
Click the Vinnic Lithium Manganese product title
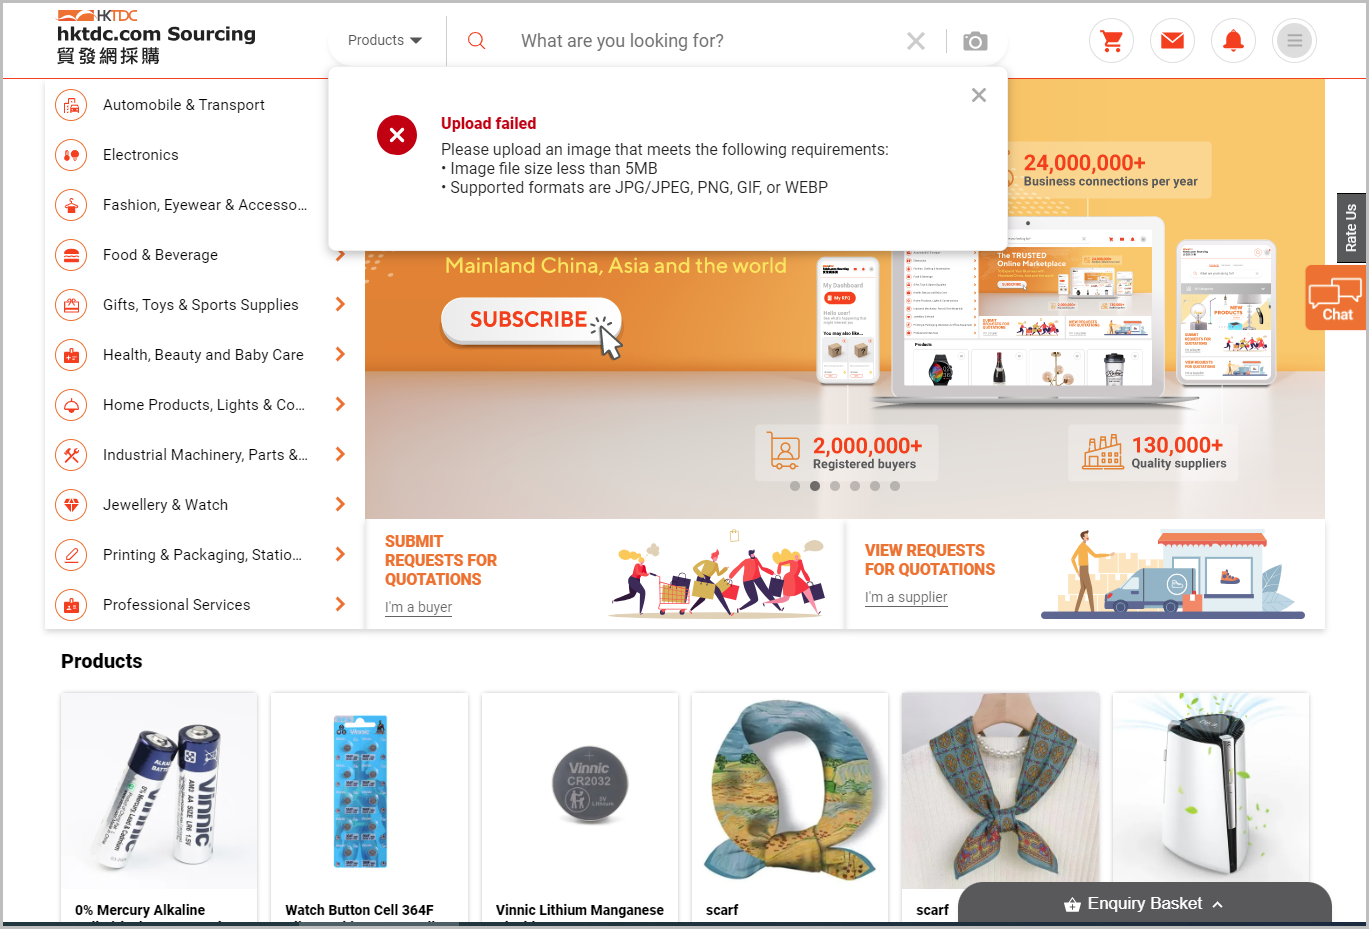[x=580, y=910]
